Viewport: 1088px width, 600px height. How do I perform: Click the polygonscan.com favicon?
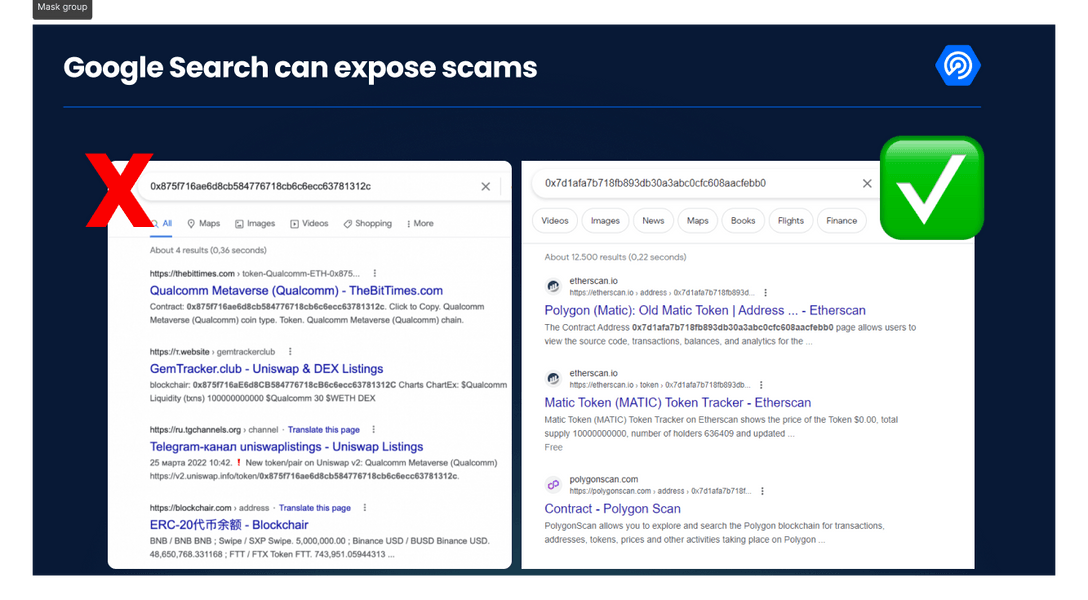(553, 484)
